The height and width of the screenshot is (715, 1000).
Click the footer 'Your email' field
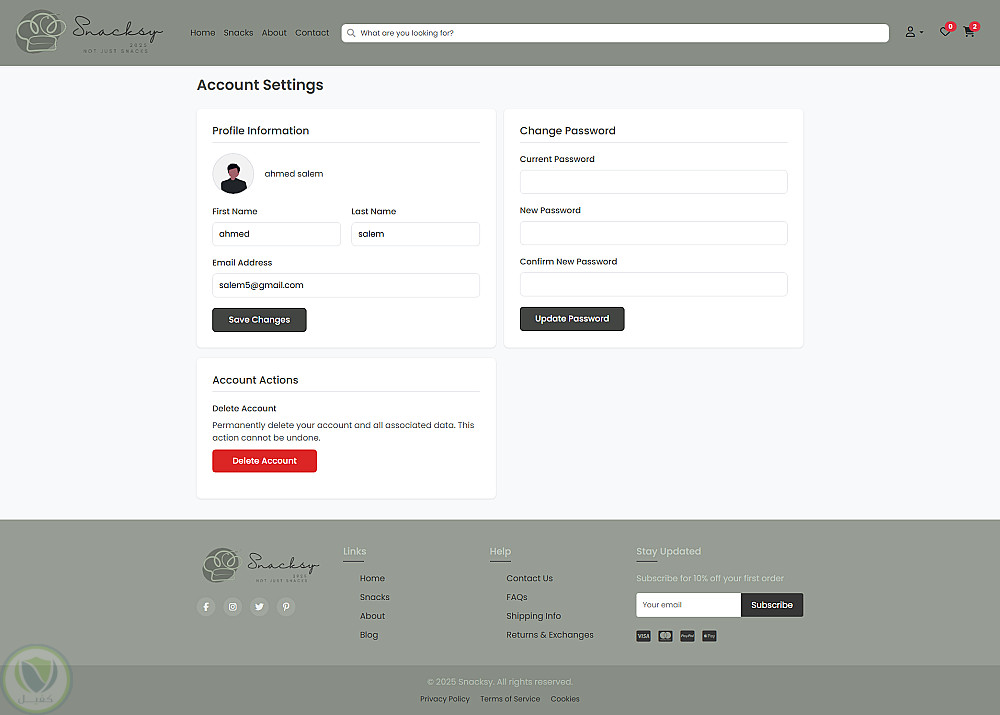pos(688,605)
